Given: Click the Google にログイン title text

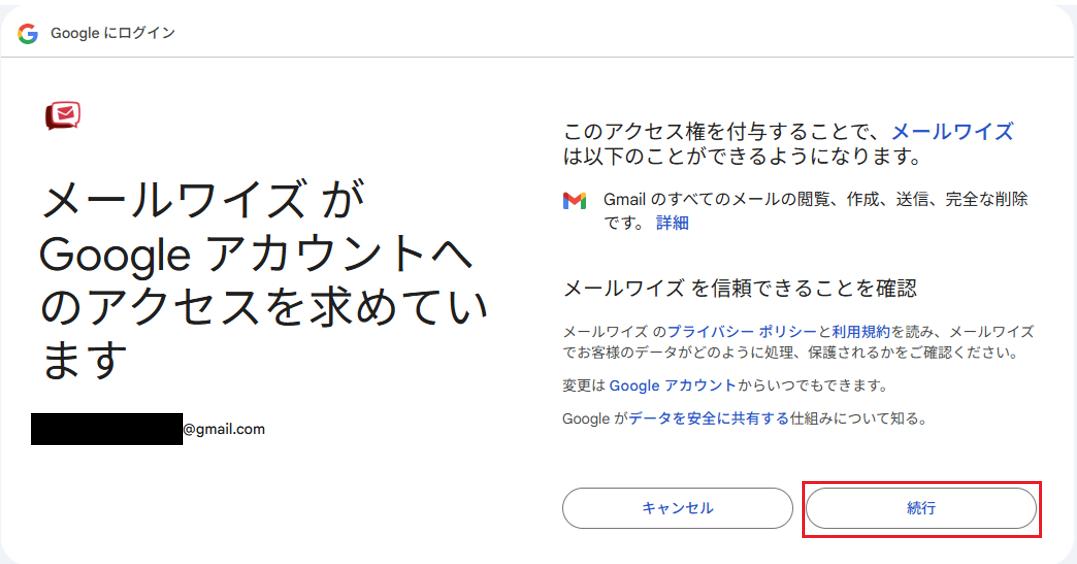Looking at the screenshot, I should (113, 33).
